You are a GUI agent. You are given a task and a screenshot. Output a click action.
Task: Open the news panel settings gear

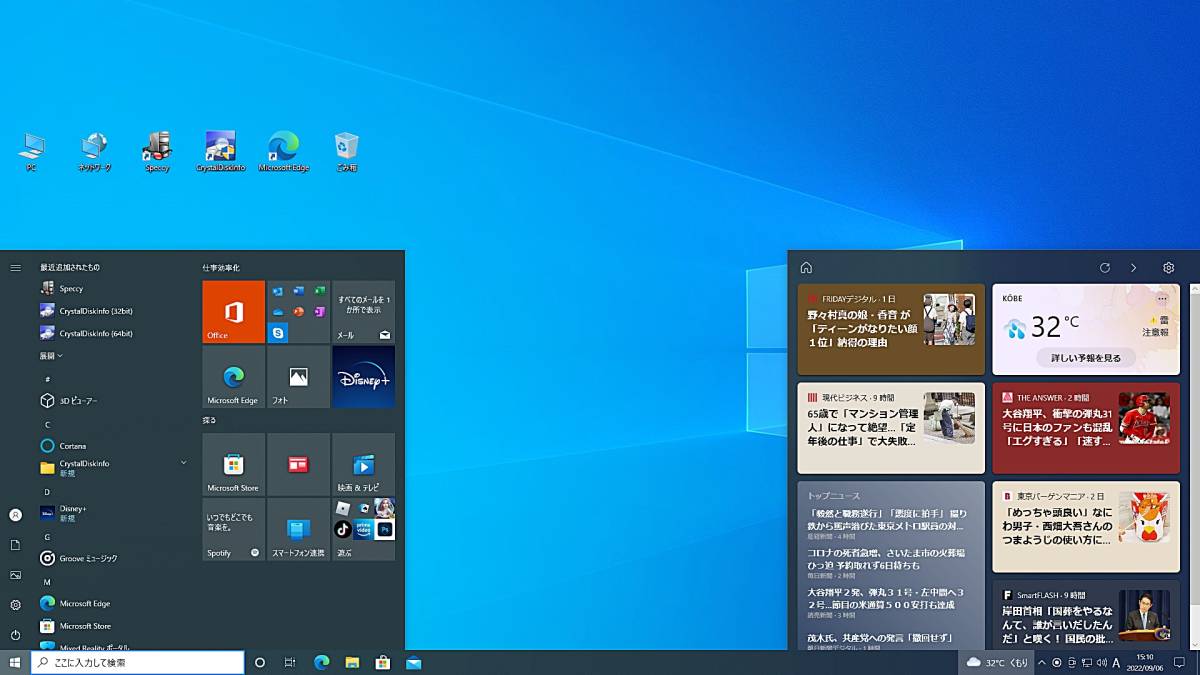coord(1168,268)
